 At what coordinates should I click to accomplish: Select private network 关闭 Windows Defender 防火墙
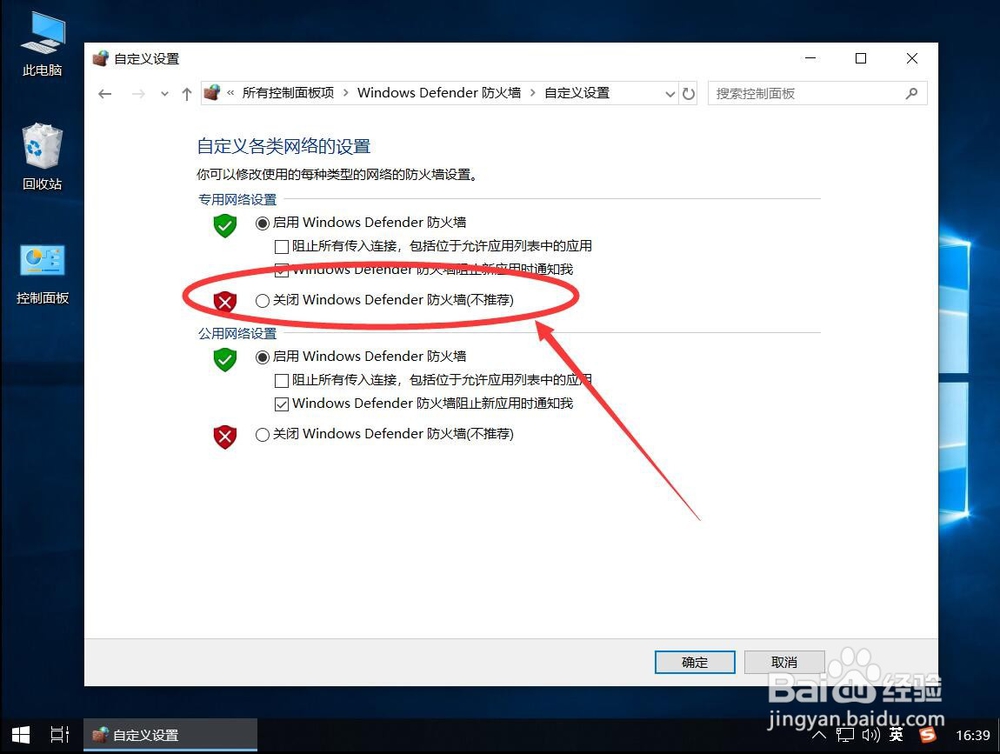[x=262, y=300]
